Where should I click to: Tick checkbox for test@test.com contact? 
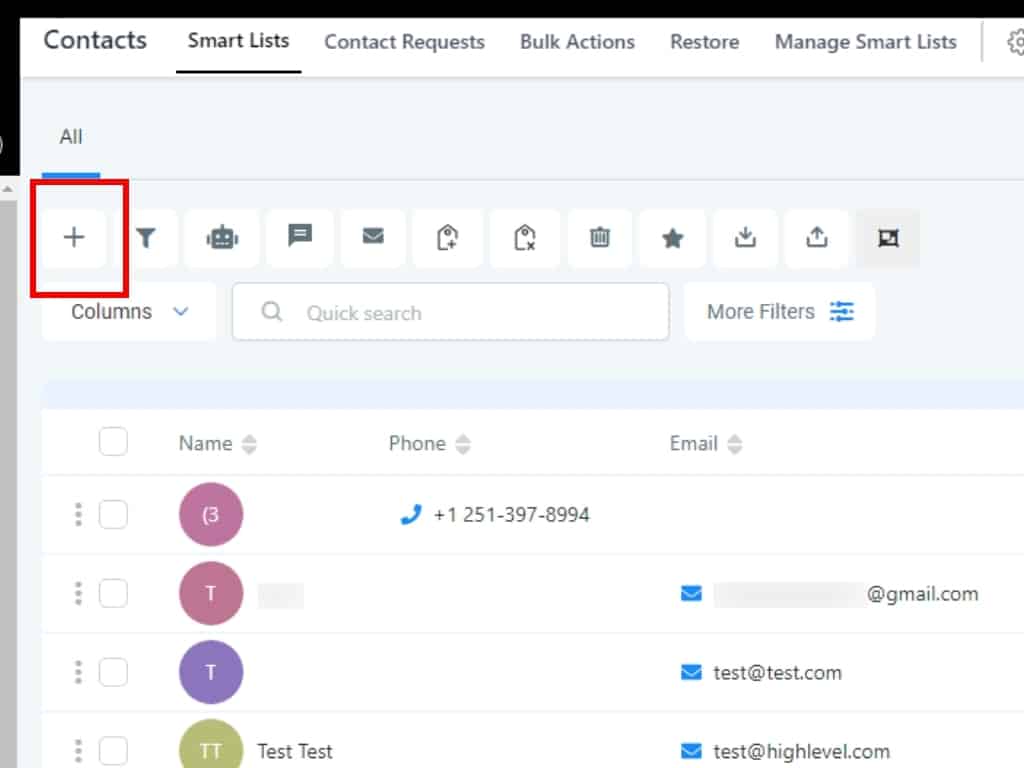pos(113,672)
